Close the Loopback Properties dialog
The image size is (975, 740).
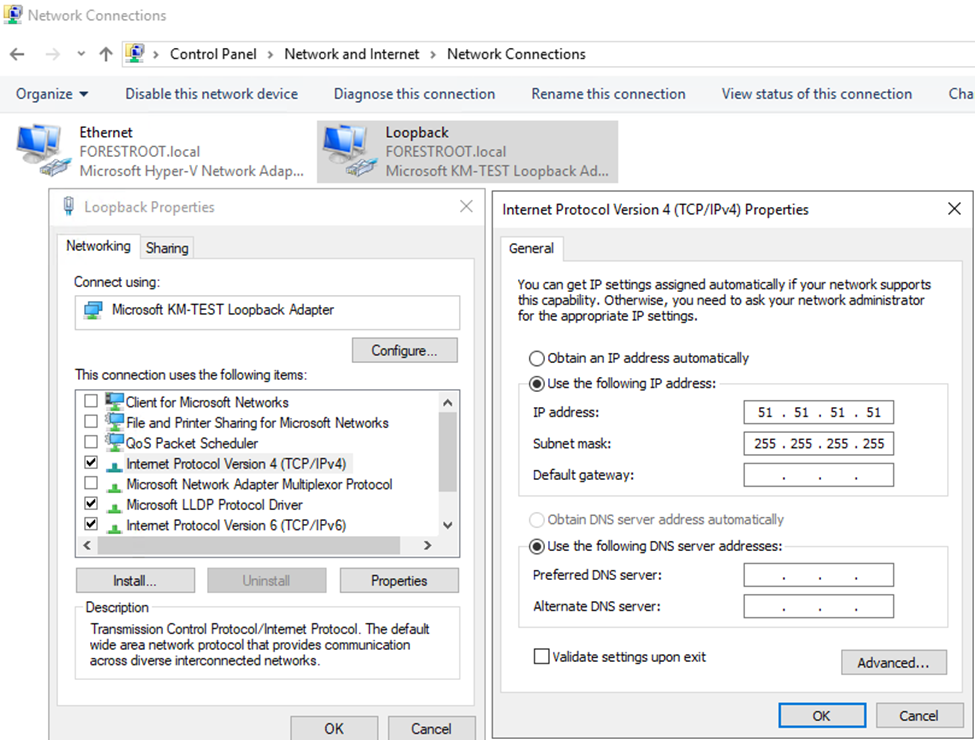click(x=466, y=206)
